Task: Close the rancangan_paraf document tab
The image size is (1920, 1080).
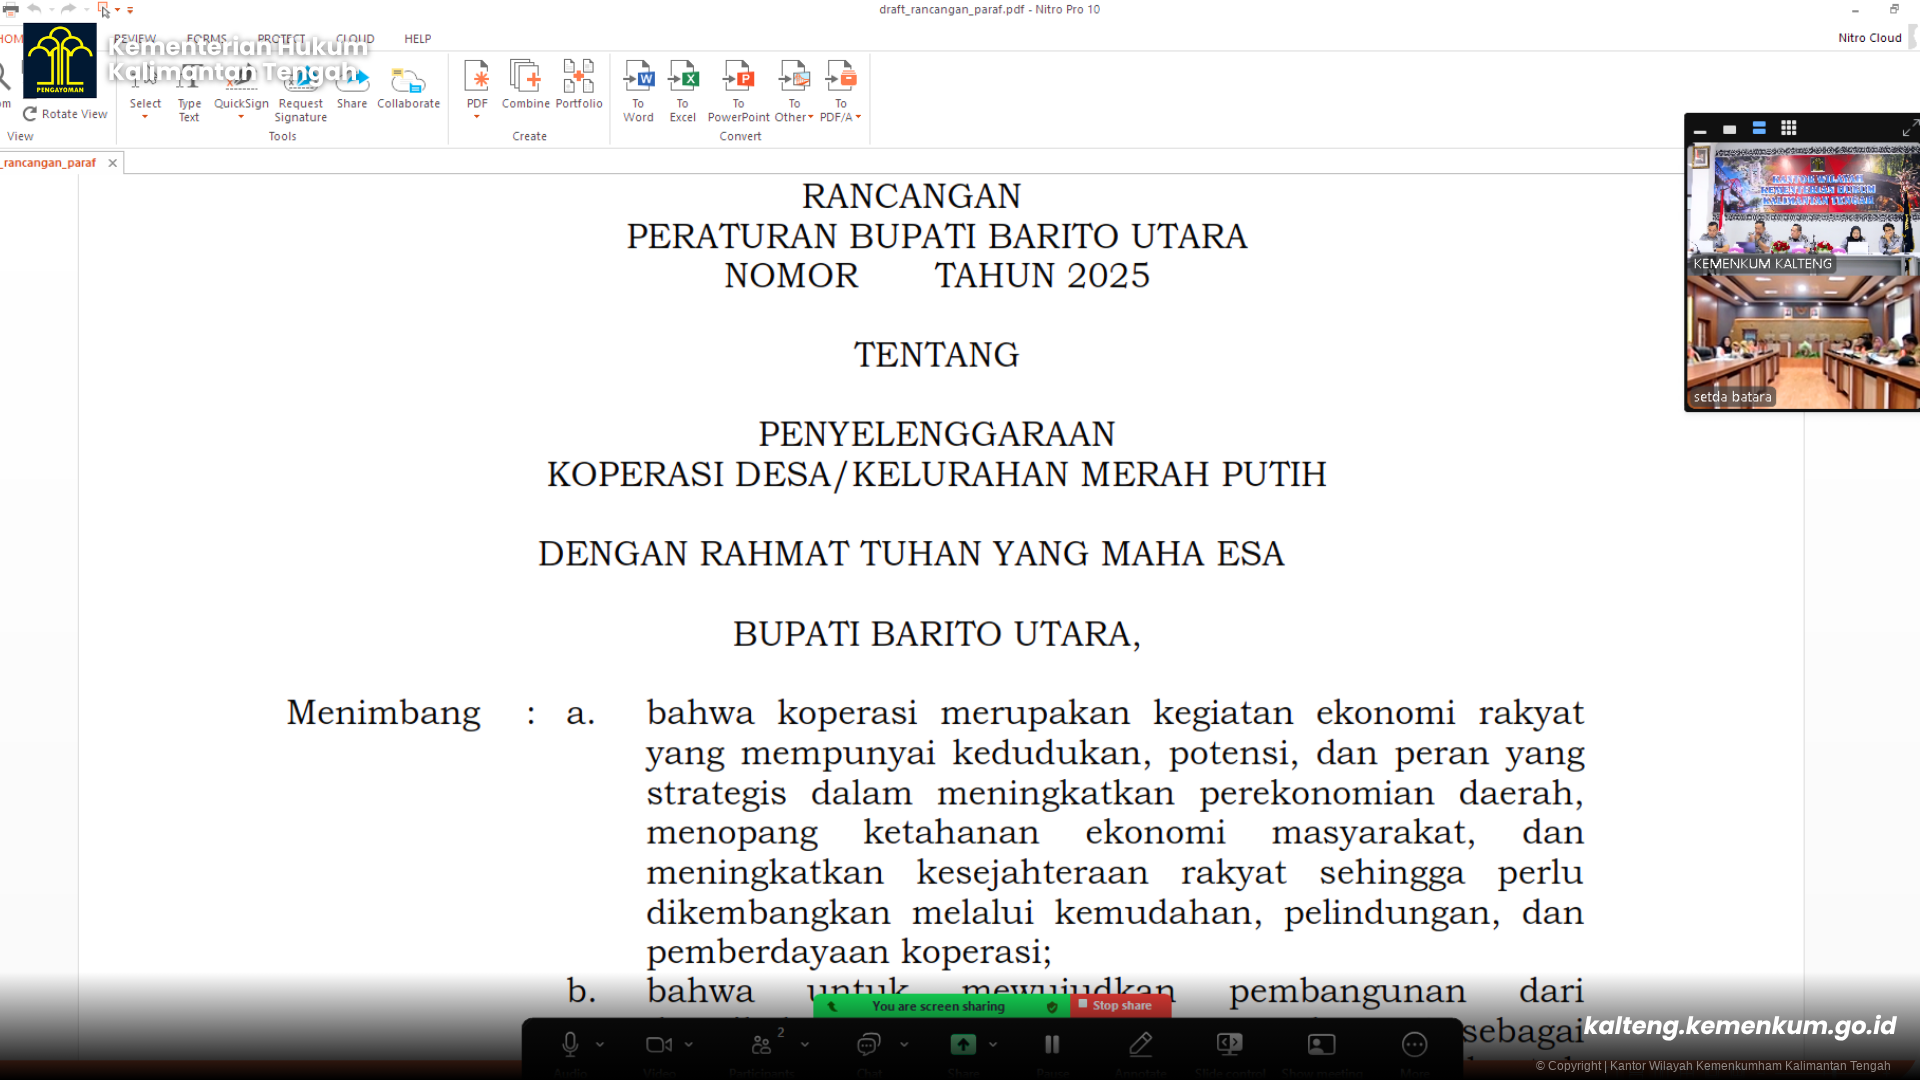Action: click(x=113, y=163)
